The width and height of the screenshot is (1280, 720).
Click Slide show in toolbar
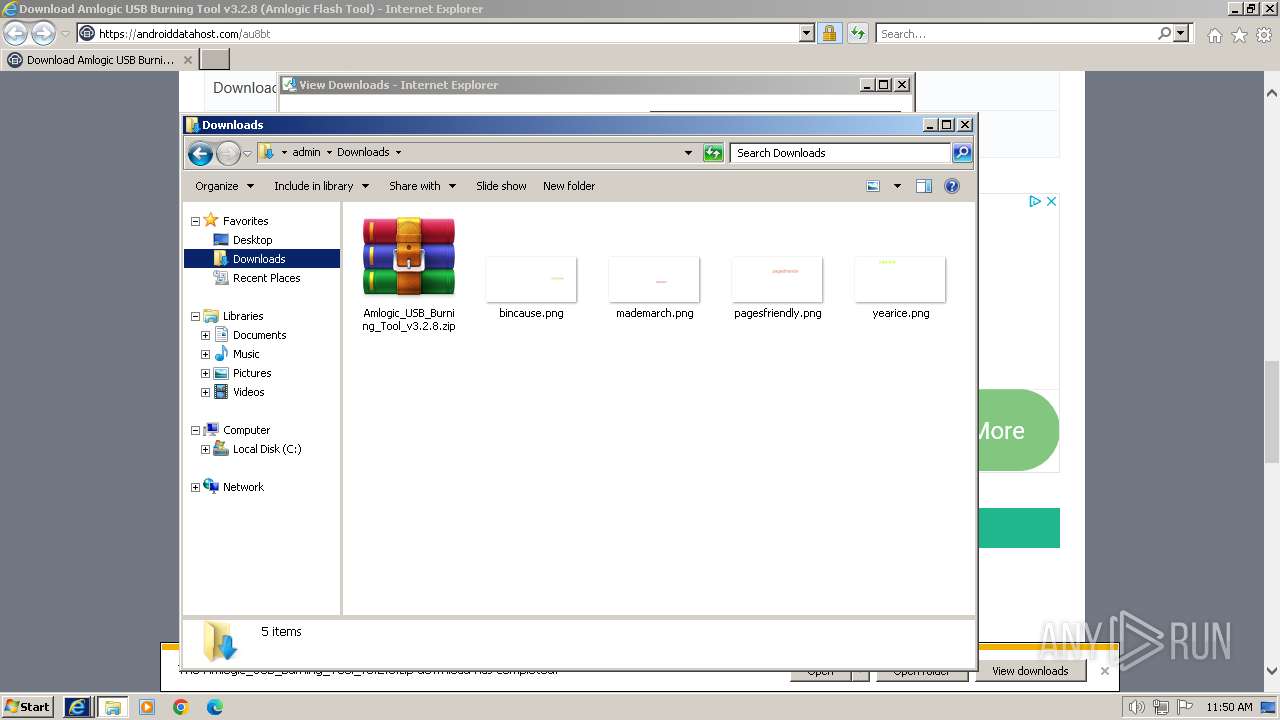click(501, 186)
